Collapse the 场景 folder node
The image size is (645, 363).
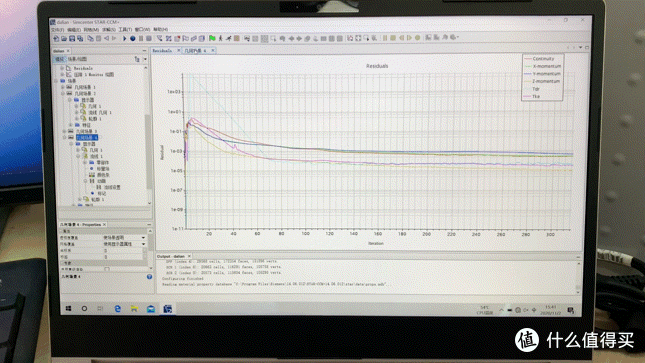56,81
